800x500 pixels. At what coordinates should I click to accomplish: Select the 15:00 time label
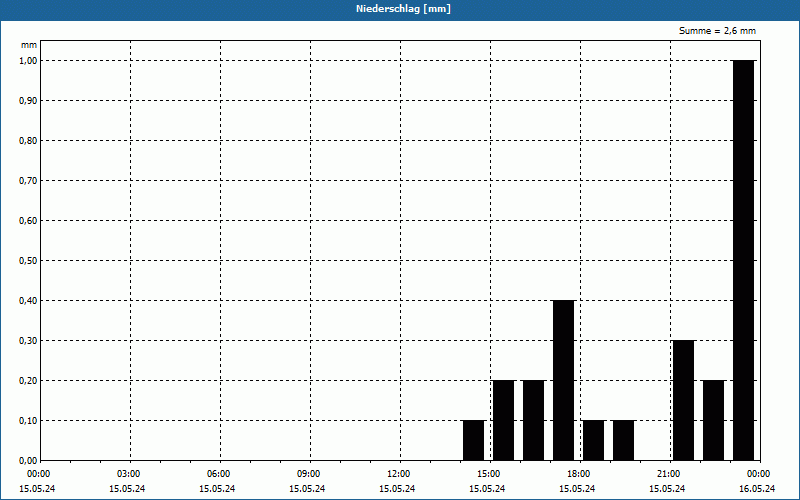point(487,474)
